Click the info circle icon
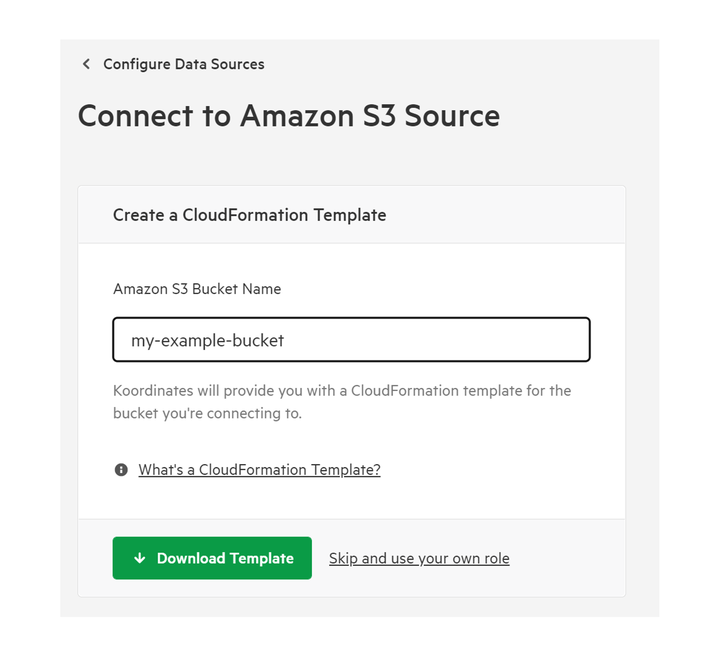 coord(121,469)
